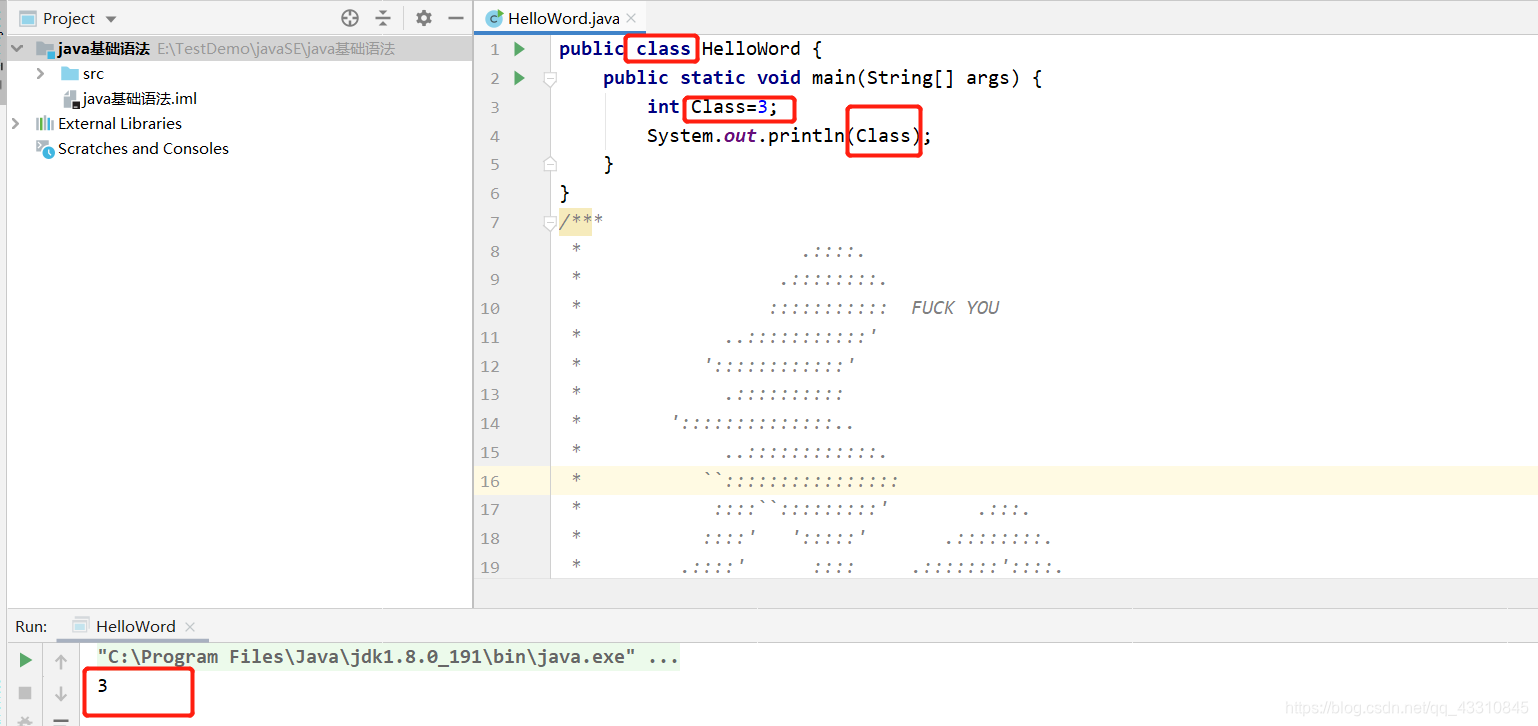This screenshot has width=1538, height=726.
Task: Click the Class argument inside println
Action: [x=883, y=136]
